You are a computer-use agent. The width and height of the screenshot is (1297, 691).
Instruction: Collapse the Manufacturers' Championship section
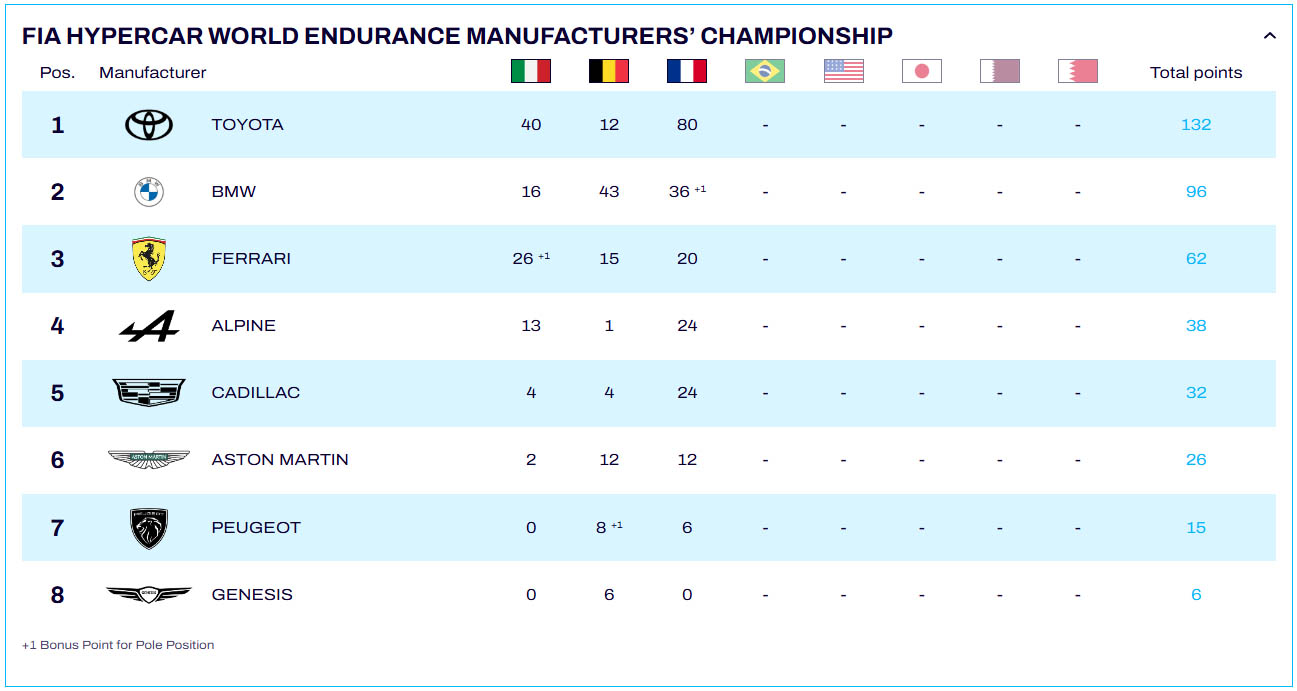click(1270, 36)
